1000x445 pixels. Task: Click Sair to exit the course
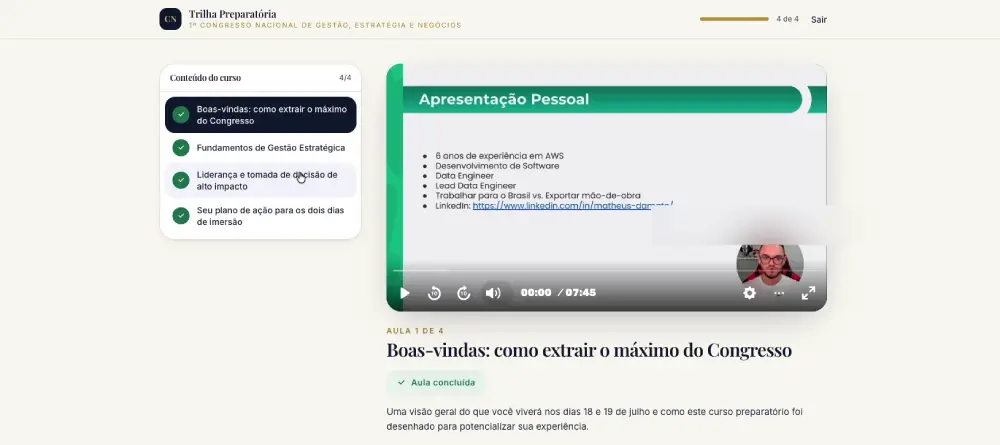pos(819,19)
